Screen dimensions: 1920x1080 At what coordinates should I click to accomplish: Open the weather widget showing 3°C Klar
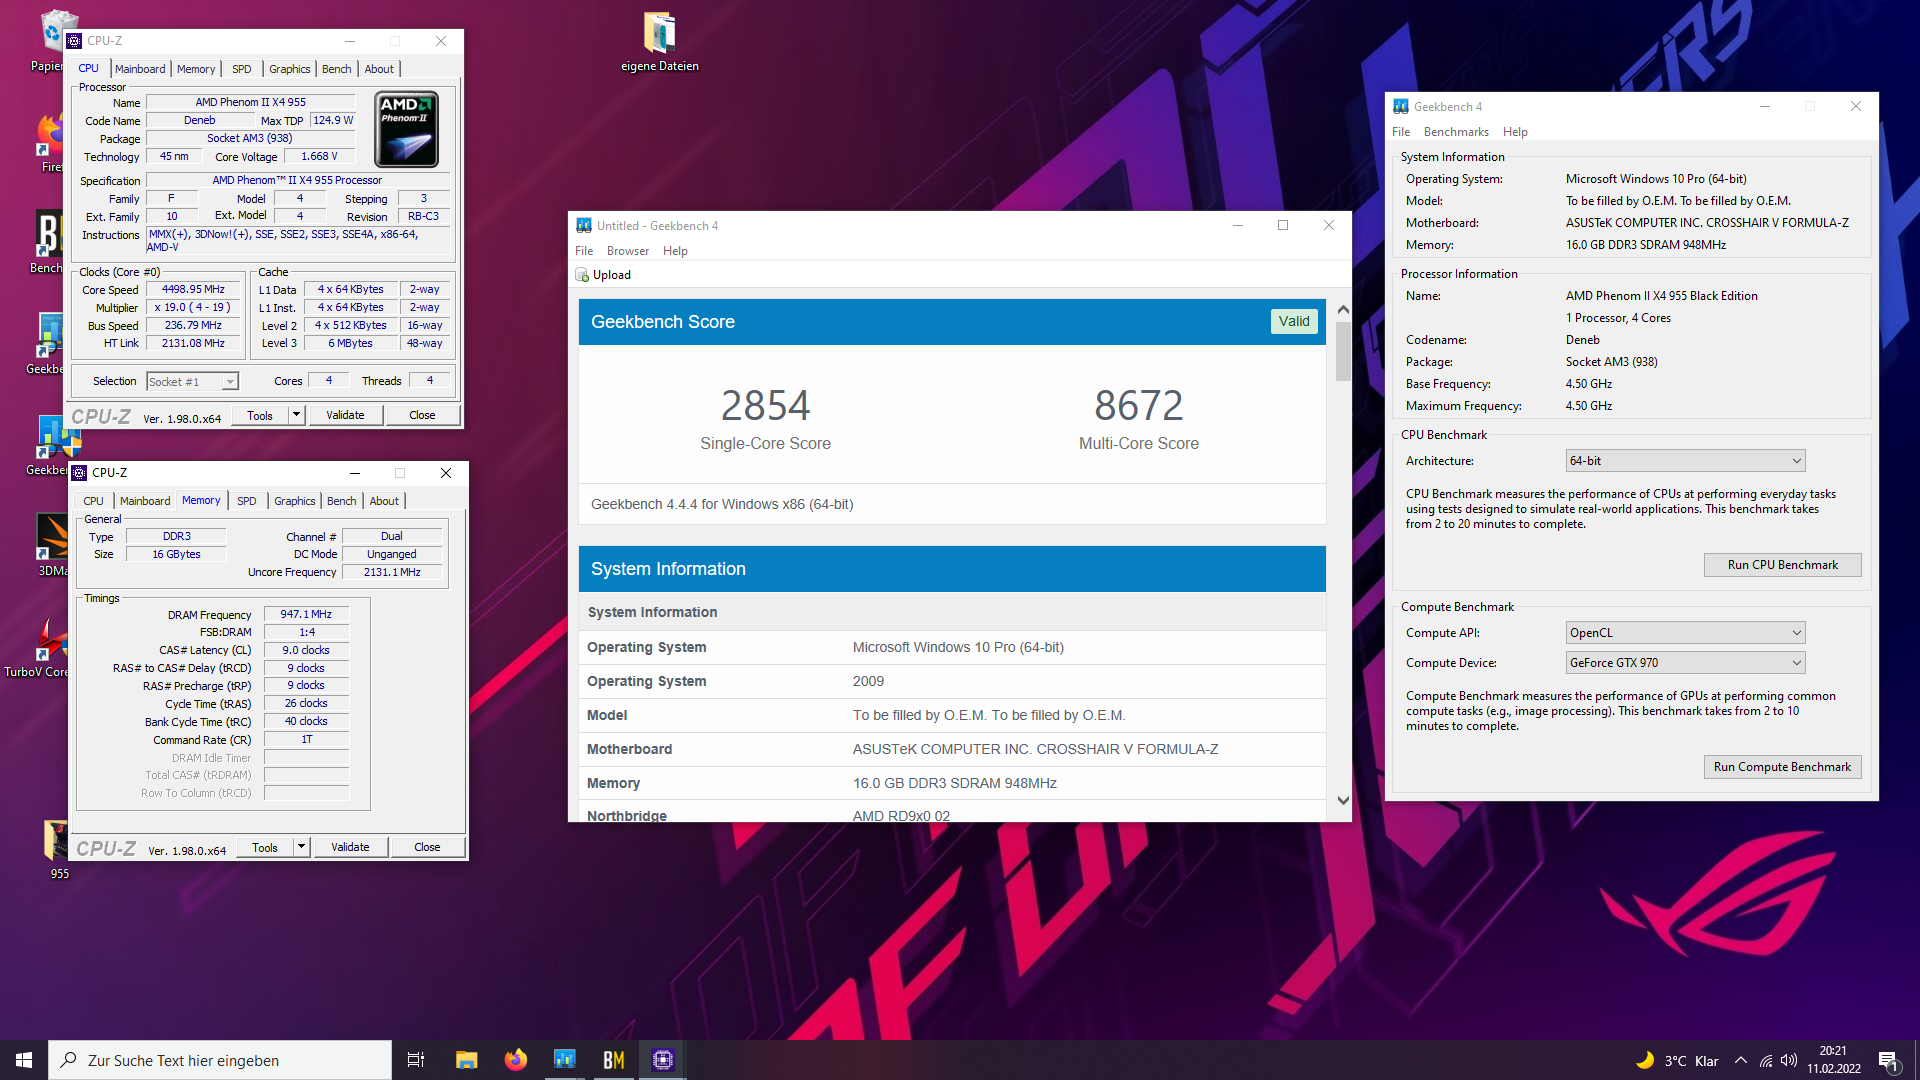pos(1677,1061)
